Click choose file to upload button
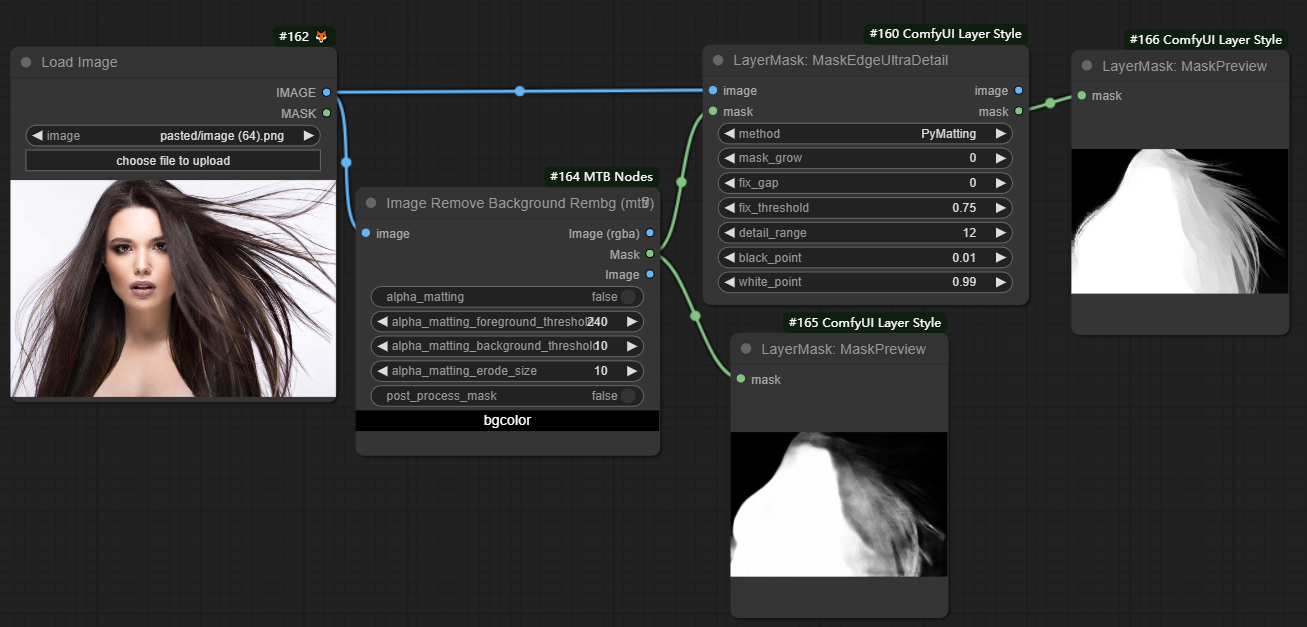The width and height of the screenshot is (1307, 627). [x=173, y=161]
